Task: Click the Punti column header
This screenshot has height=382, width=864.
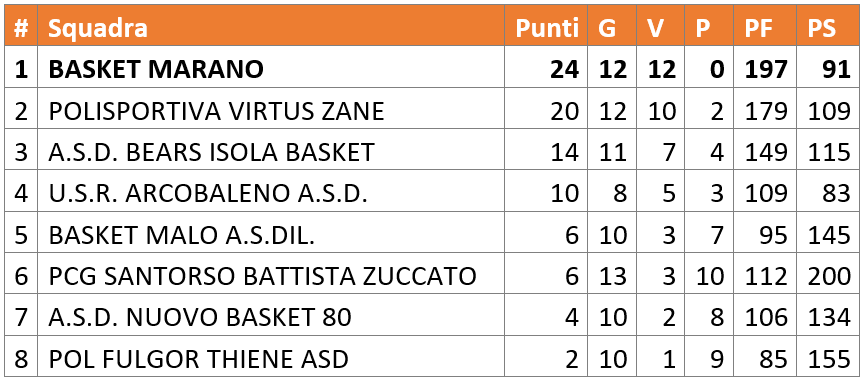Action: point(547,28)
